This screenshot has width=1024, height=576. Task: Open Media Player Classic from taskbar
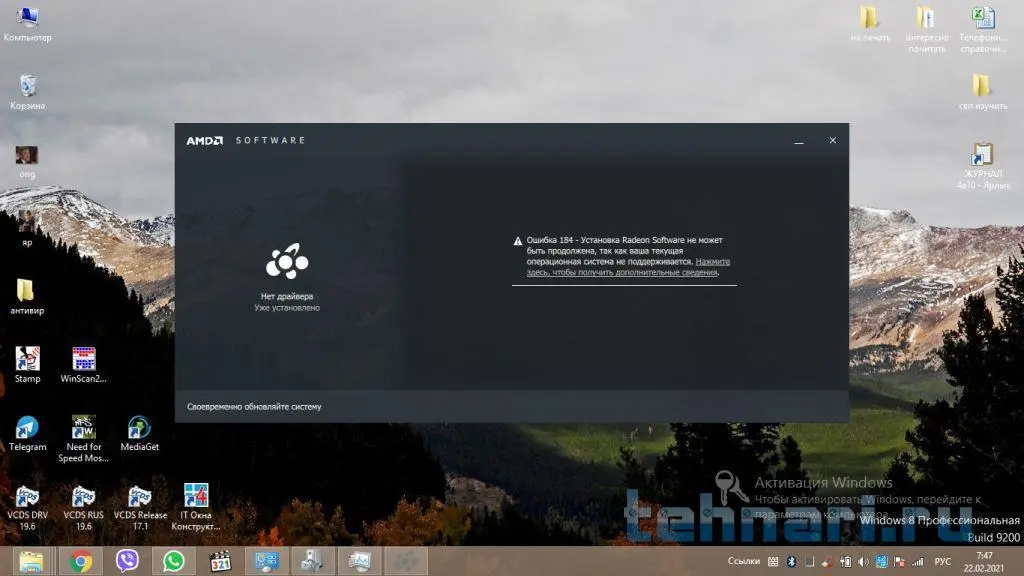pos(220,561)
